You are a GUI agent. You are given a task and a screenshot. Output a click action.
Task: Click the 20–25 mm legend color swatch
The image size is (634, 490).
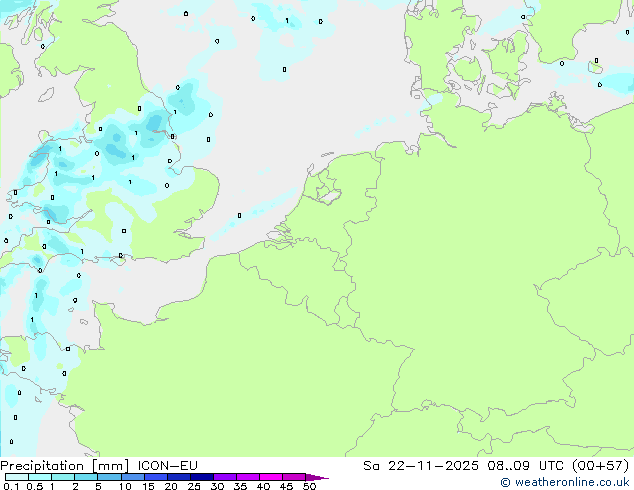tap(178, 477)
